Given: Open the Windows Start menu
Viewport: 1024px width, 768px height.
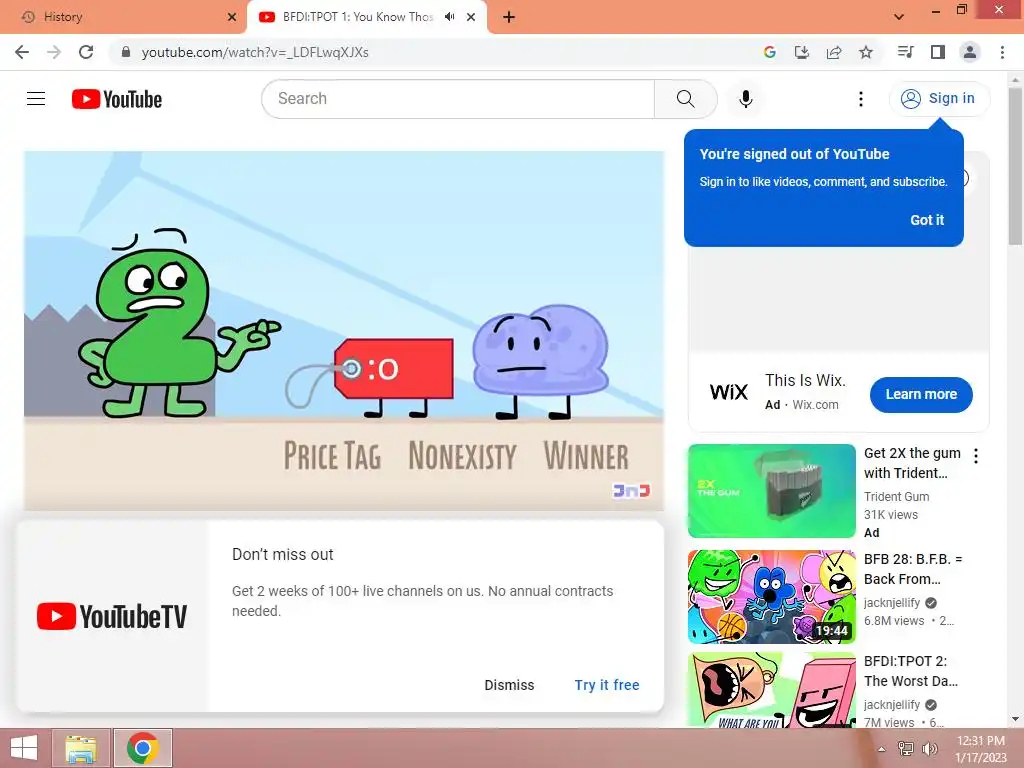Looking at the screenshot, I should click(24, 748).
